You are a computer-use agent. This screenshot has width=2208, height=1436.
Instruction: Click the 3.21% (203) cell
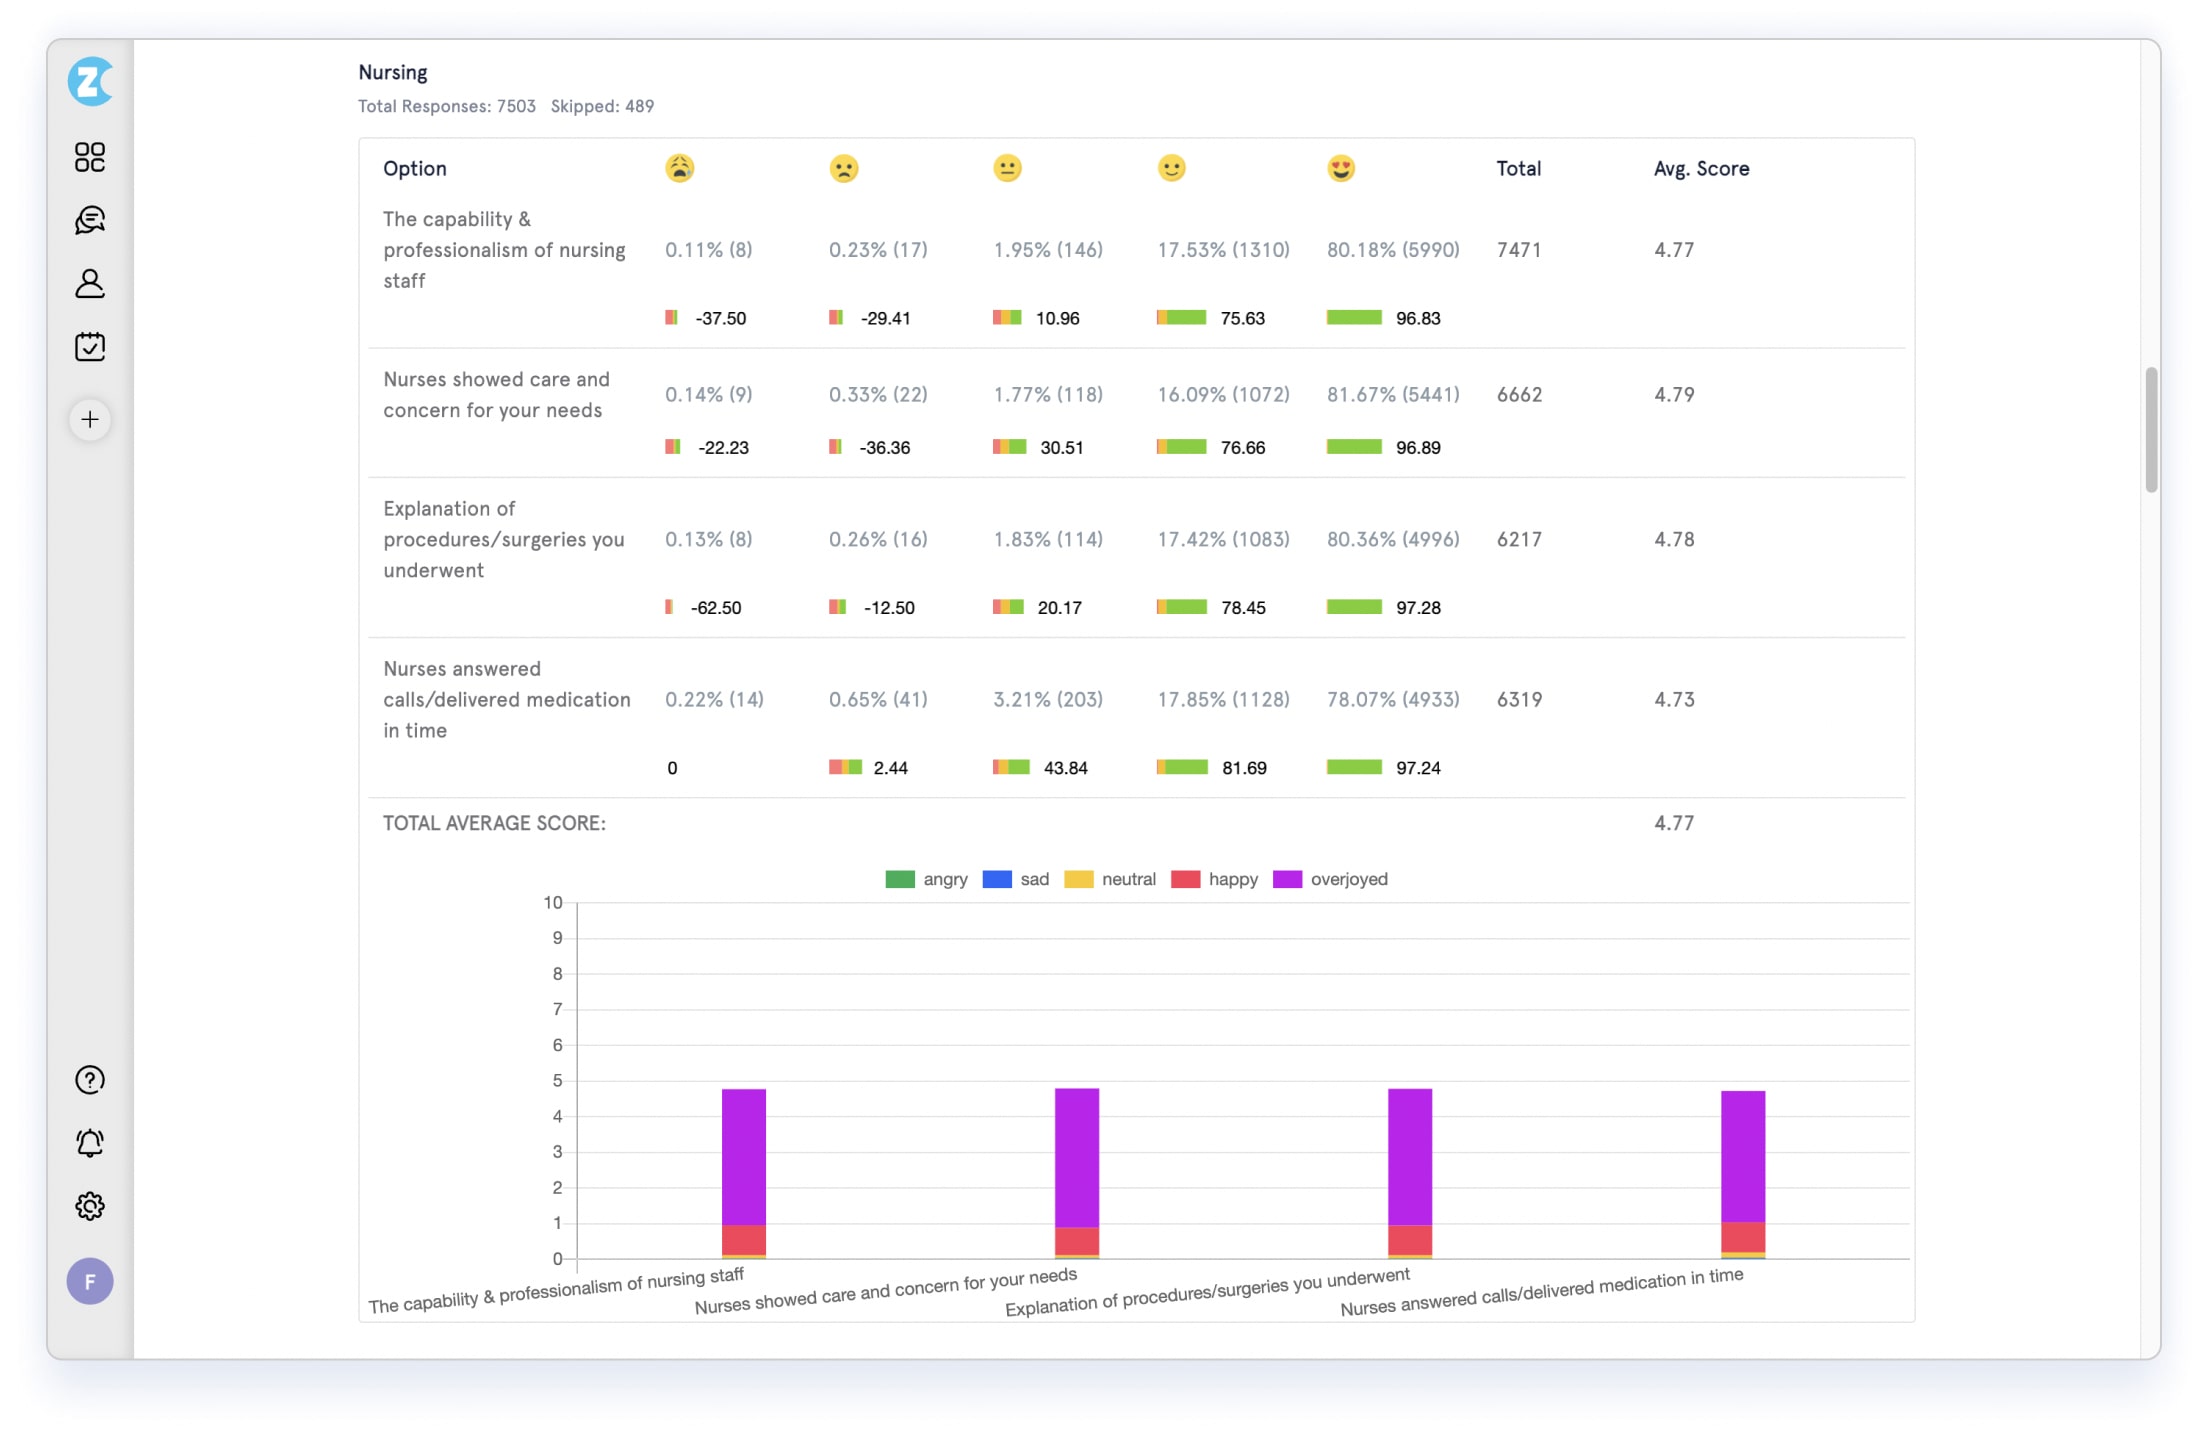[1048, 699]
